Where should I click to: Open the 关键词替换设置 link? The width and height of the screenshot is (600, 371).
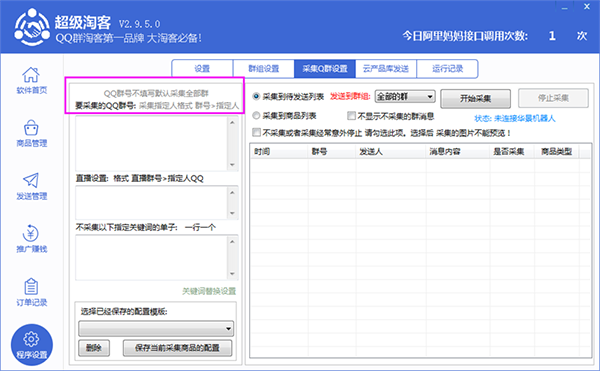(209, 291)
